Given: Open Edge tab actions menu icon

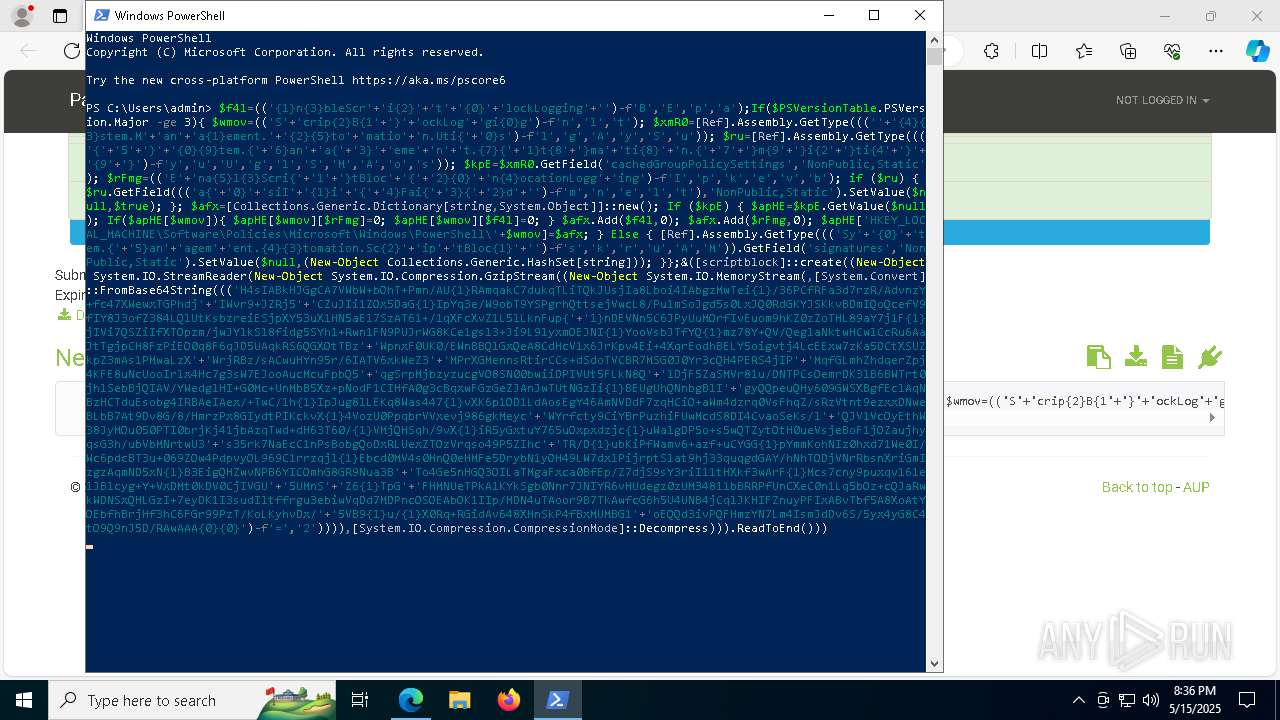Looking at the screenshot, I should coord(60,16).
